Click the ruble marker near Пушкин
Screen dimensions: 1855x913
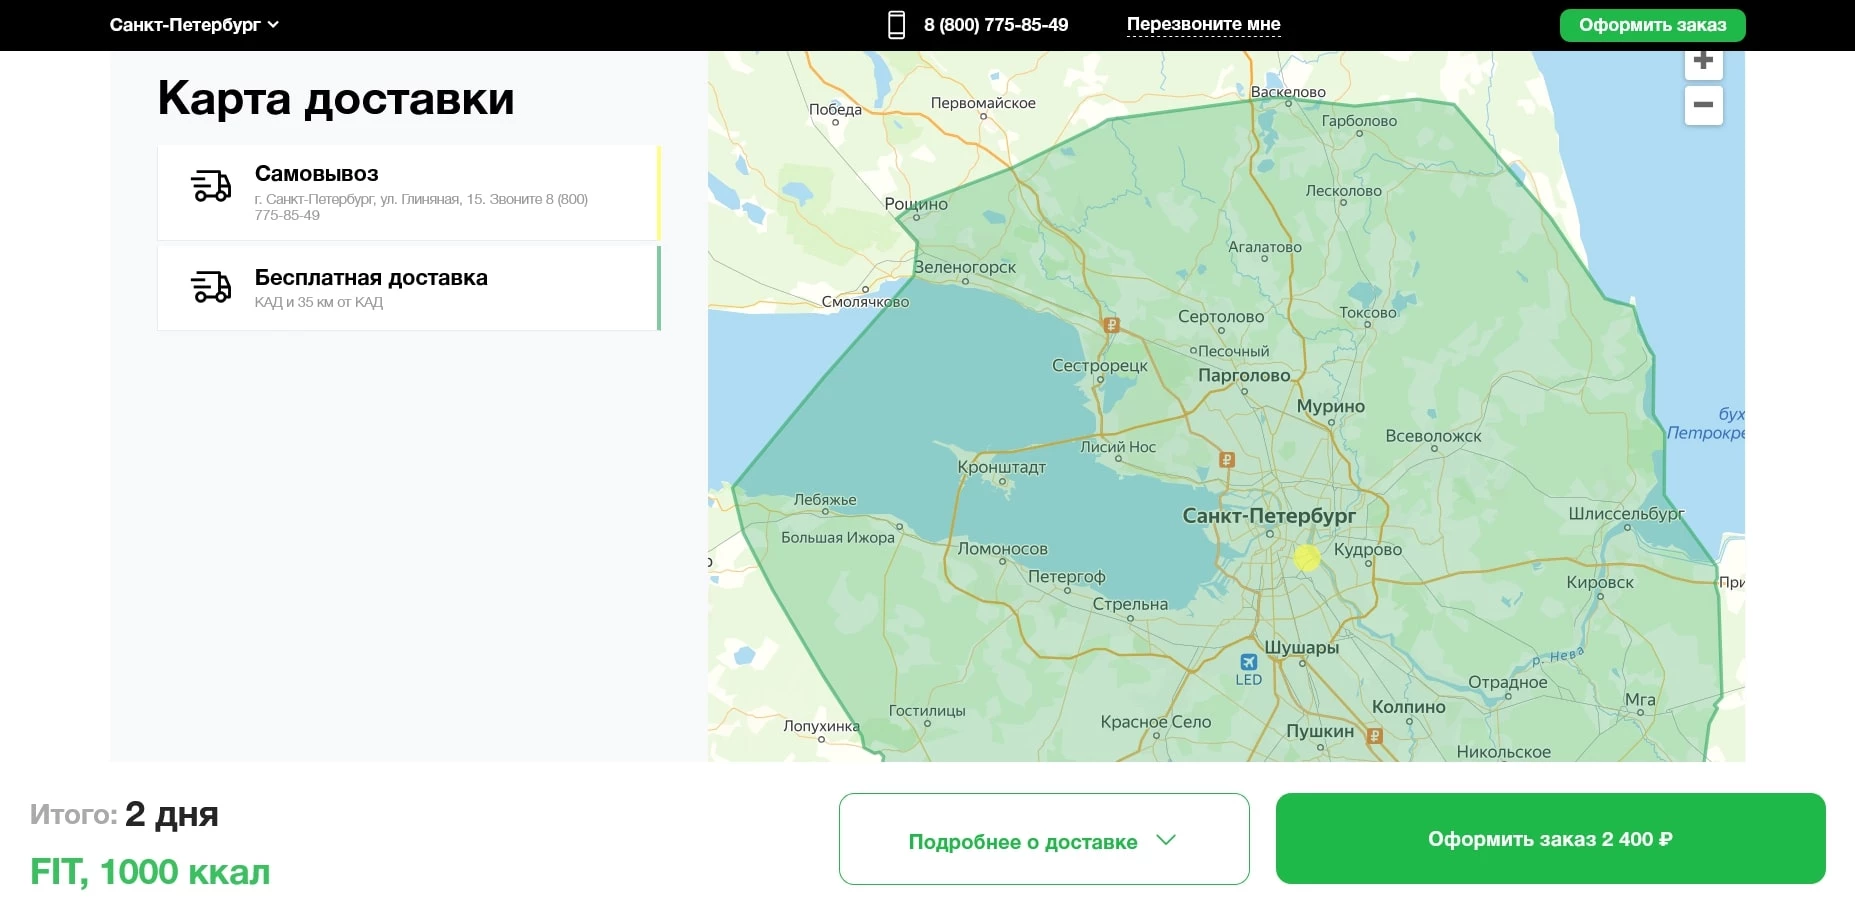coord(1377,733)
